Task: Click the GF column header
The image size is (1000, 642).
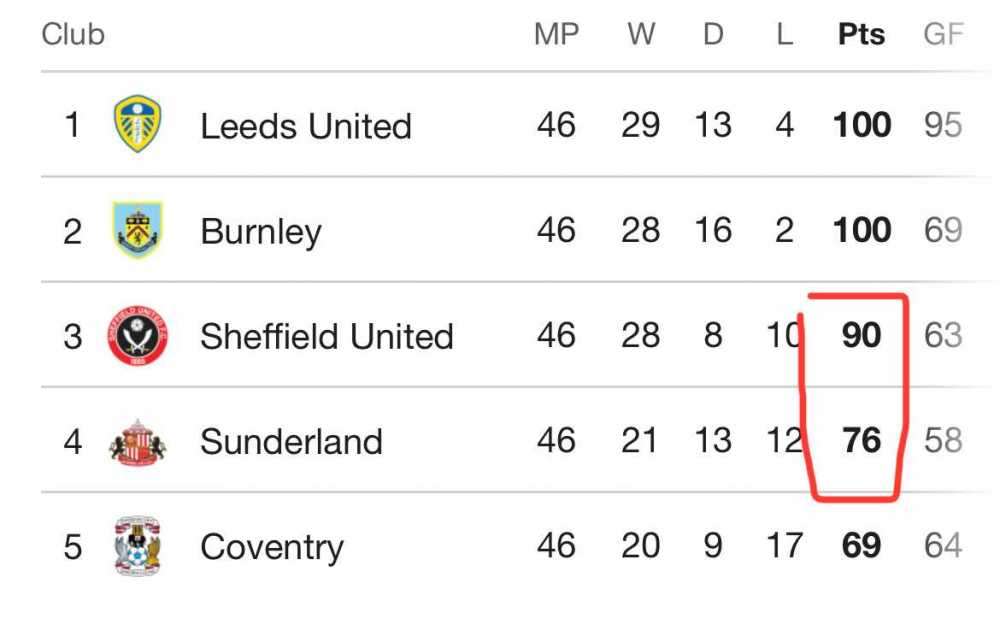Action: pos(943,34)
